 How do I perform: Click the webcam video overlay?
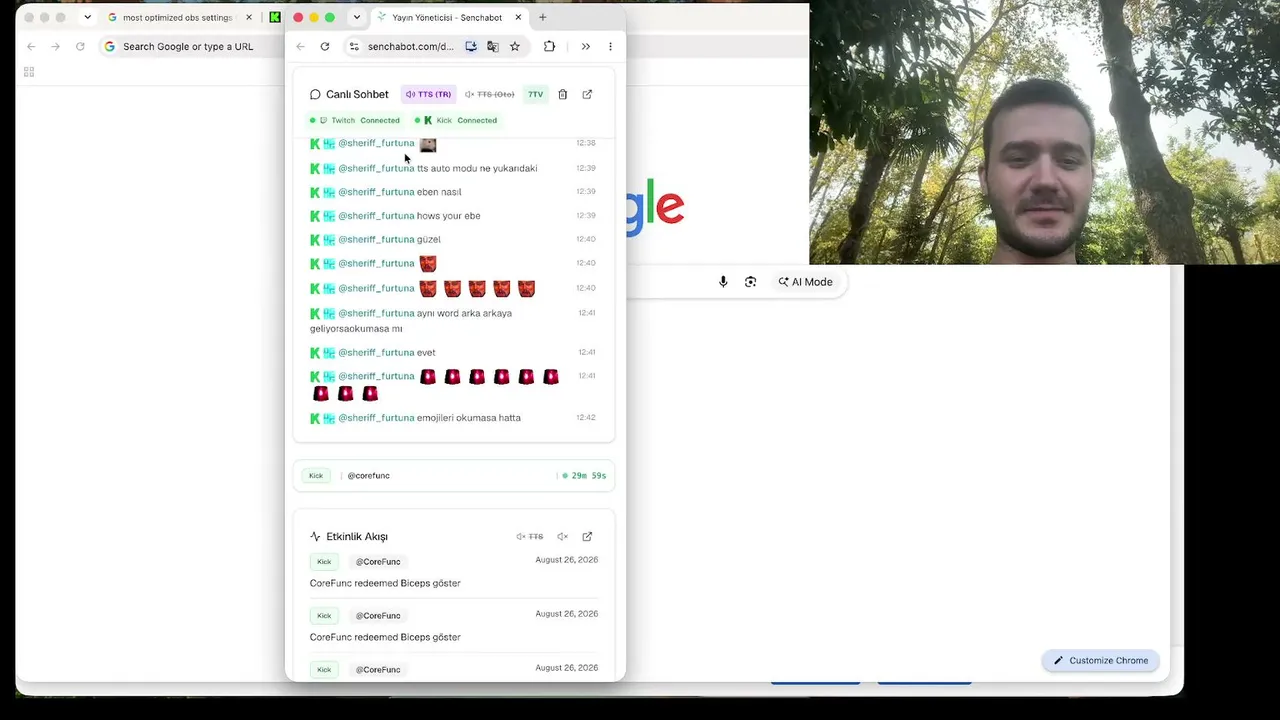point(1044,131)
